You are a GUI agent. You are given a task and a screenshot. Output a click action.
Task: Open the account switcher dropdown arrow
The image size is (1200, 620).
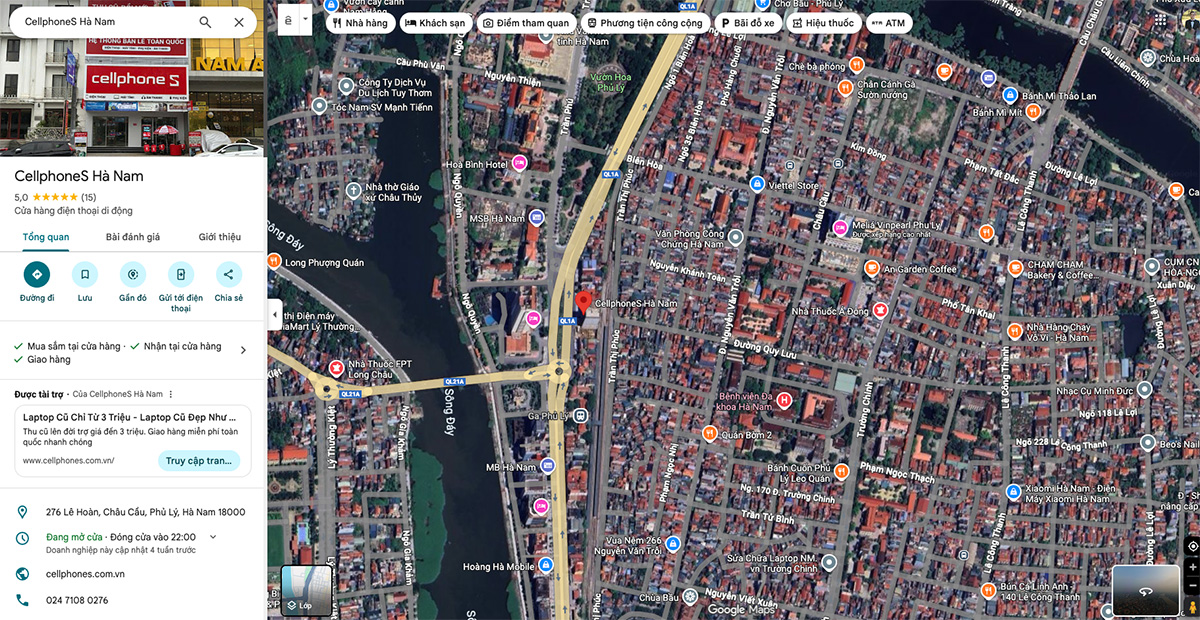pos(305,20)
